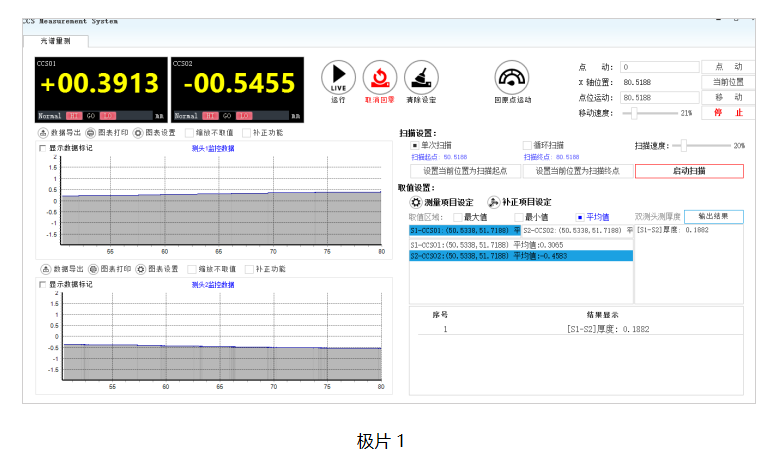
Task: Click the 扫描起点 50.5188 label
Action: (x=439, y=157)
